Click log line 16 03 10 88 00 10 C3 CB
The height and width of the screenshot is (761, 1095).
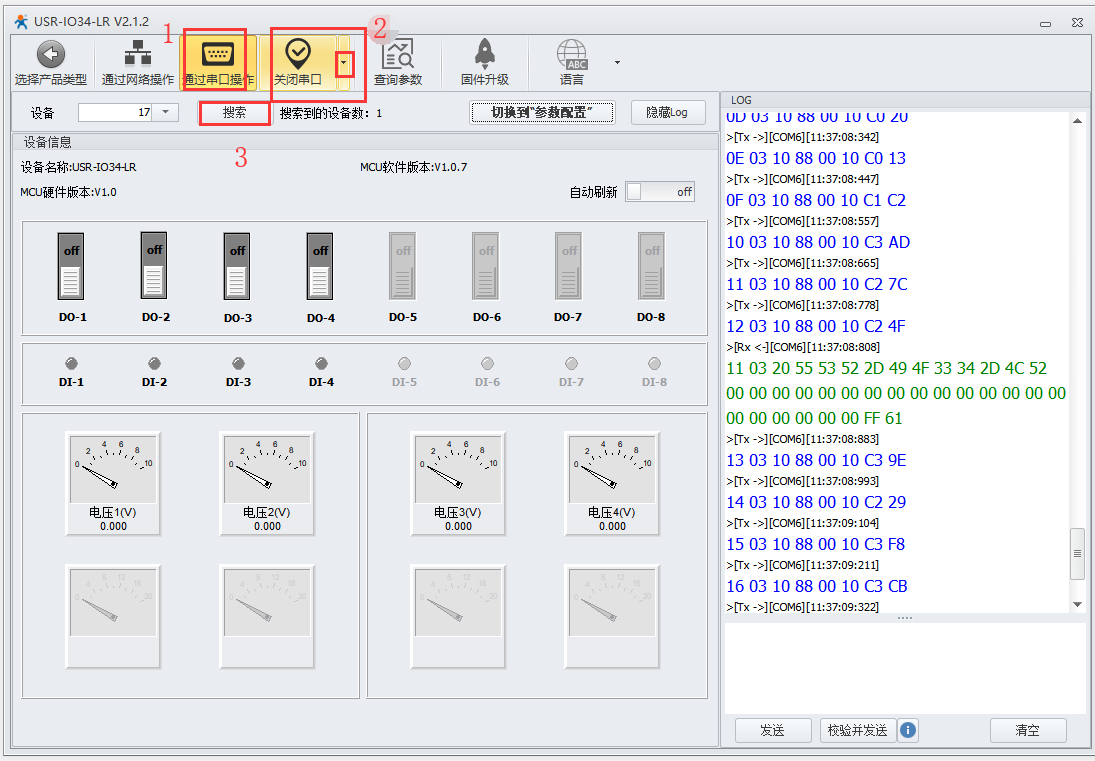click(x=816, y=586)
